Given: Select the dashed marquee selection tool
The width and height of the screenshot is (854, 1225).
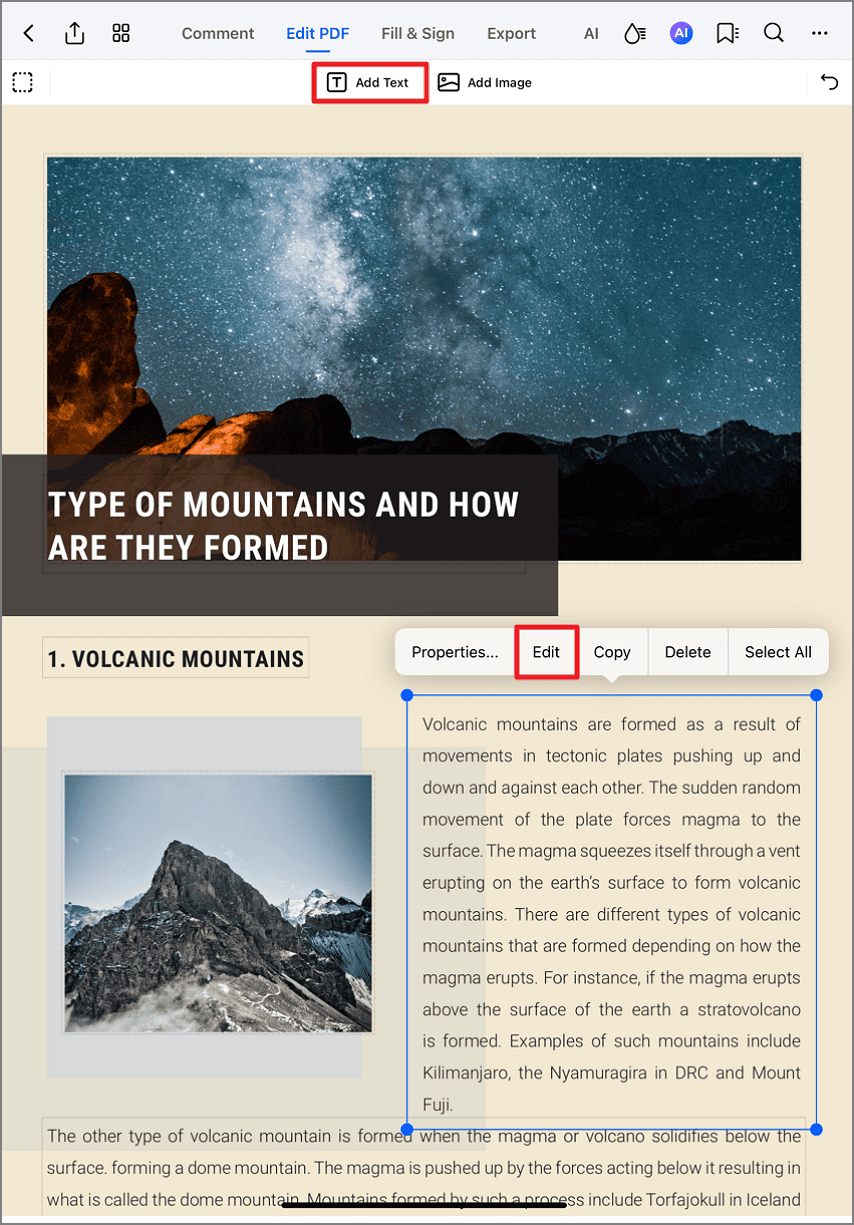Looking at the screenshot, I should [x=22, y=82].
